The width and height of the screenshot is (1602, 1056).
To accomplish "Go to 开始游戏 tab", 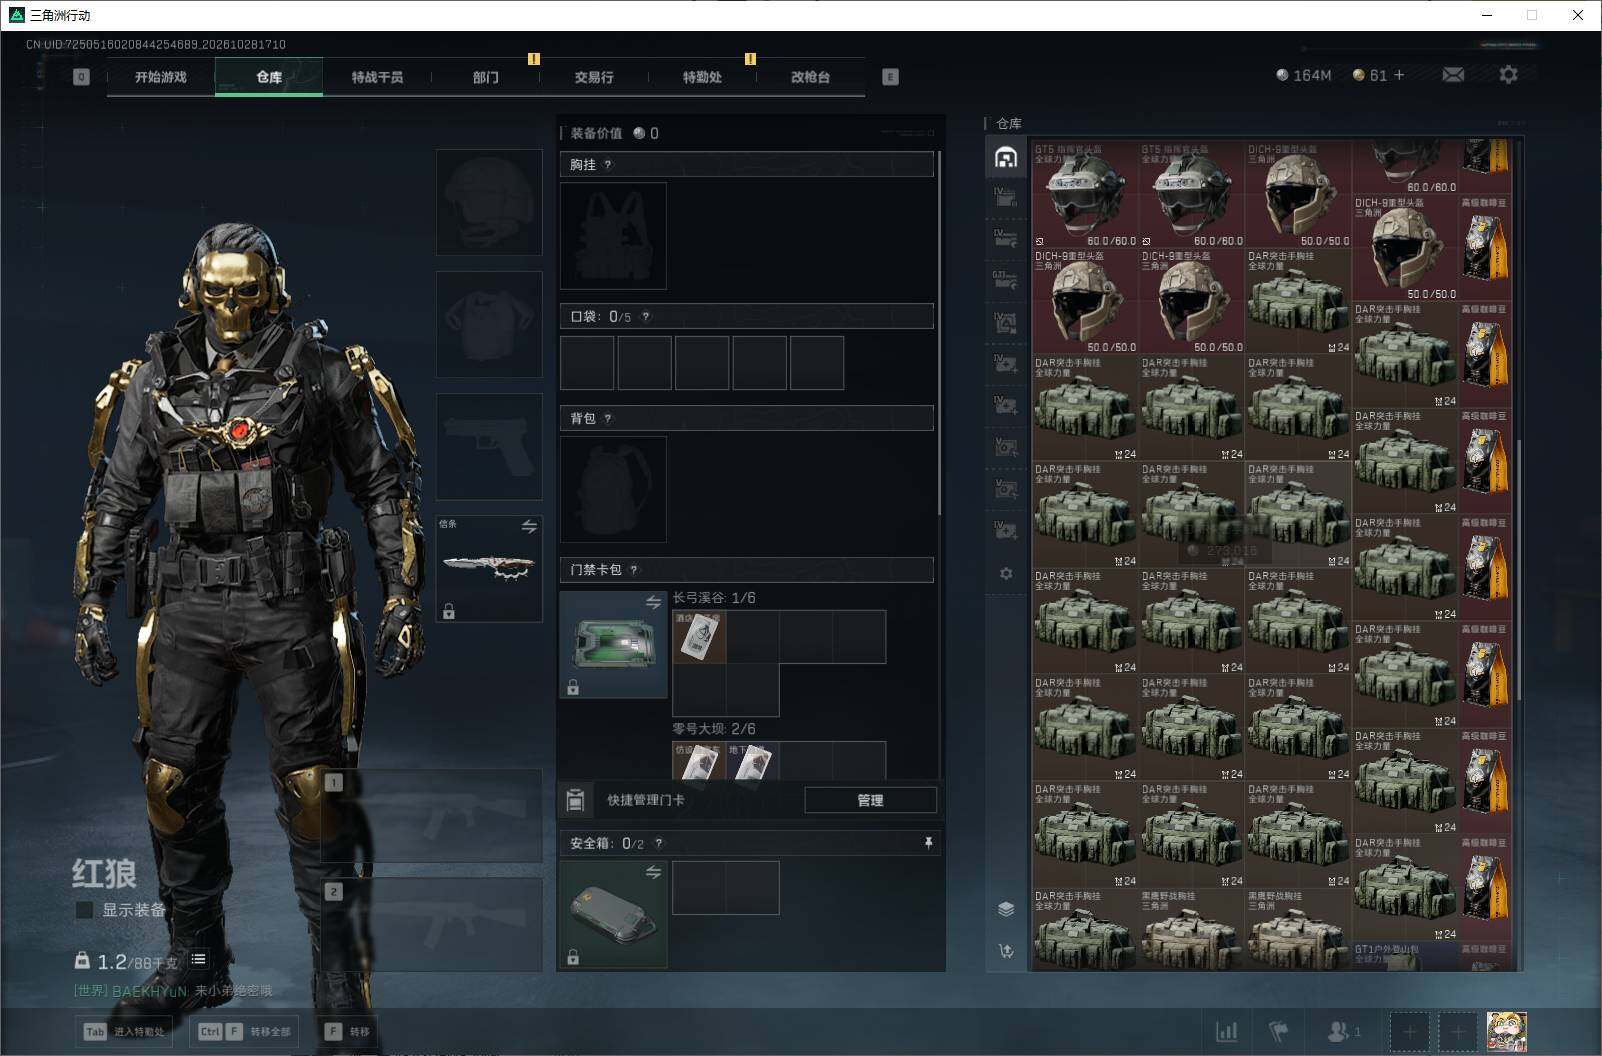I will pyautogui.click(x=161, y=77).
